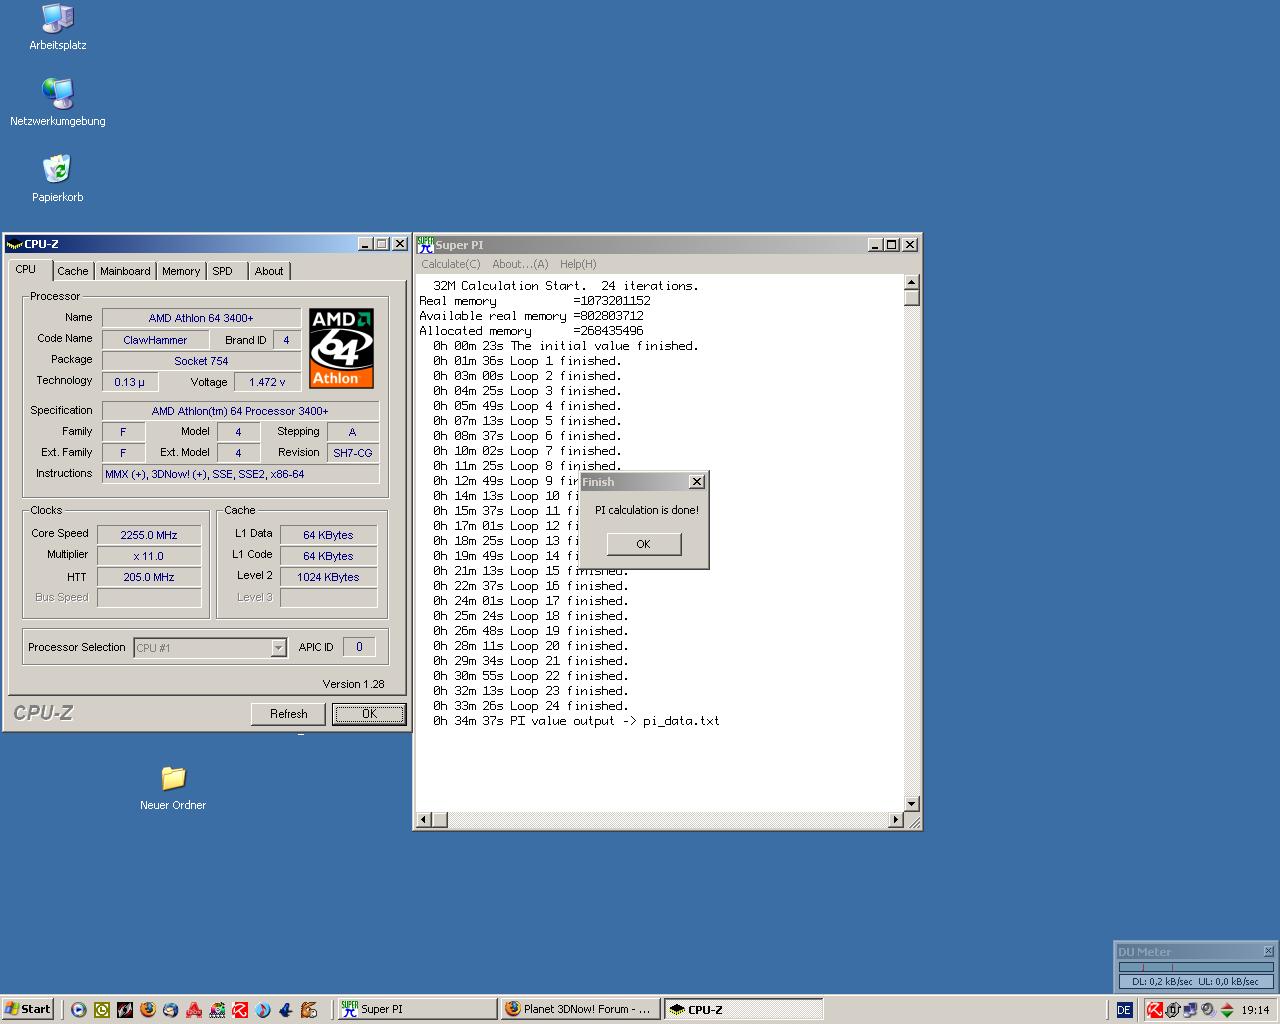
Task: Click the volume speaker tray icon
Action: [x=1208, y=1010]
